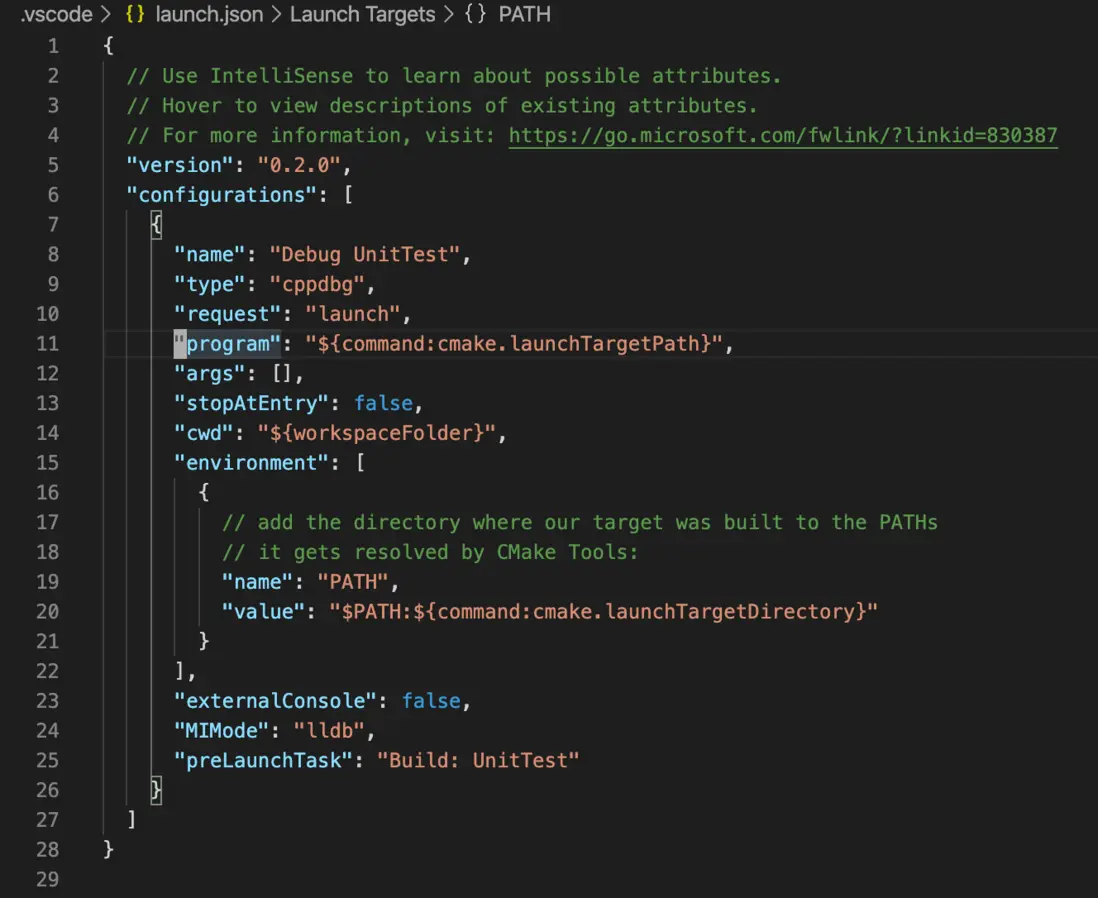The image size is (1098, 898).
Task: Open the launch.json breadcrumb dropdown
Action: click(x=209, y=15)
